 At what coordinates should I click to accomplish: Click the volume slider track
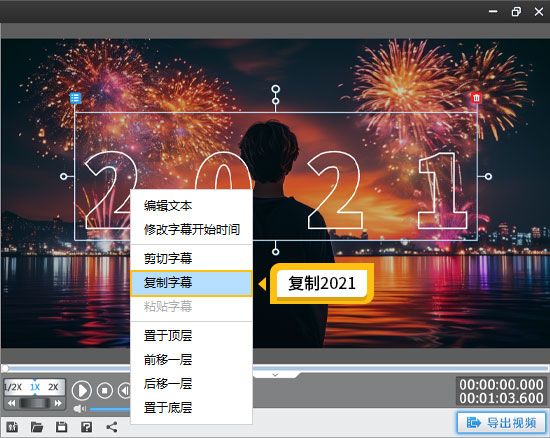point(110,409)
